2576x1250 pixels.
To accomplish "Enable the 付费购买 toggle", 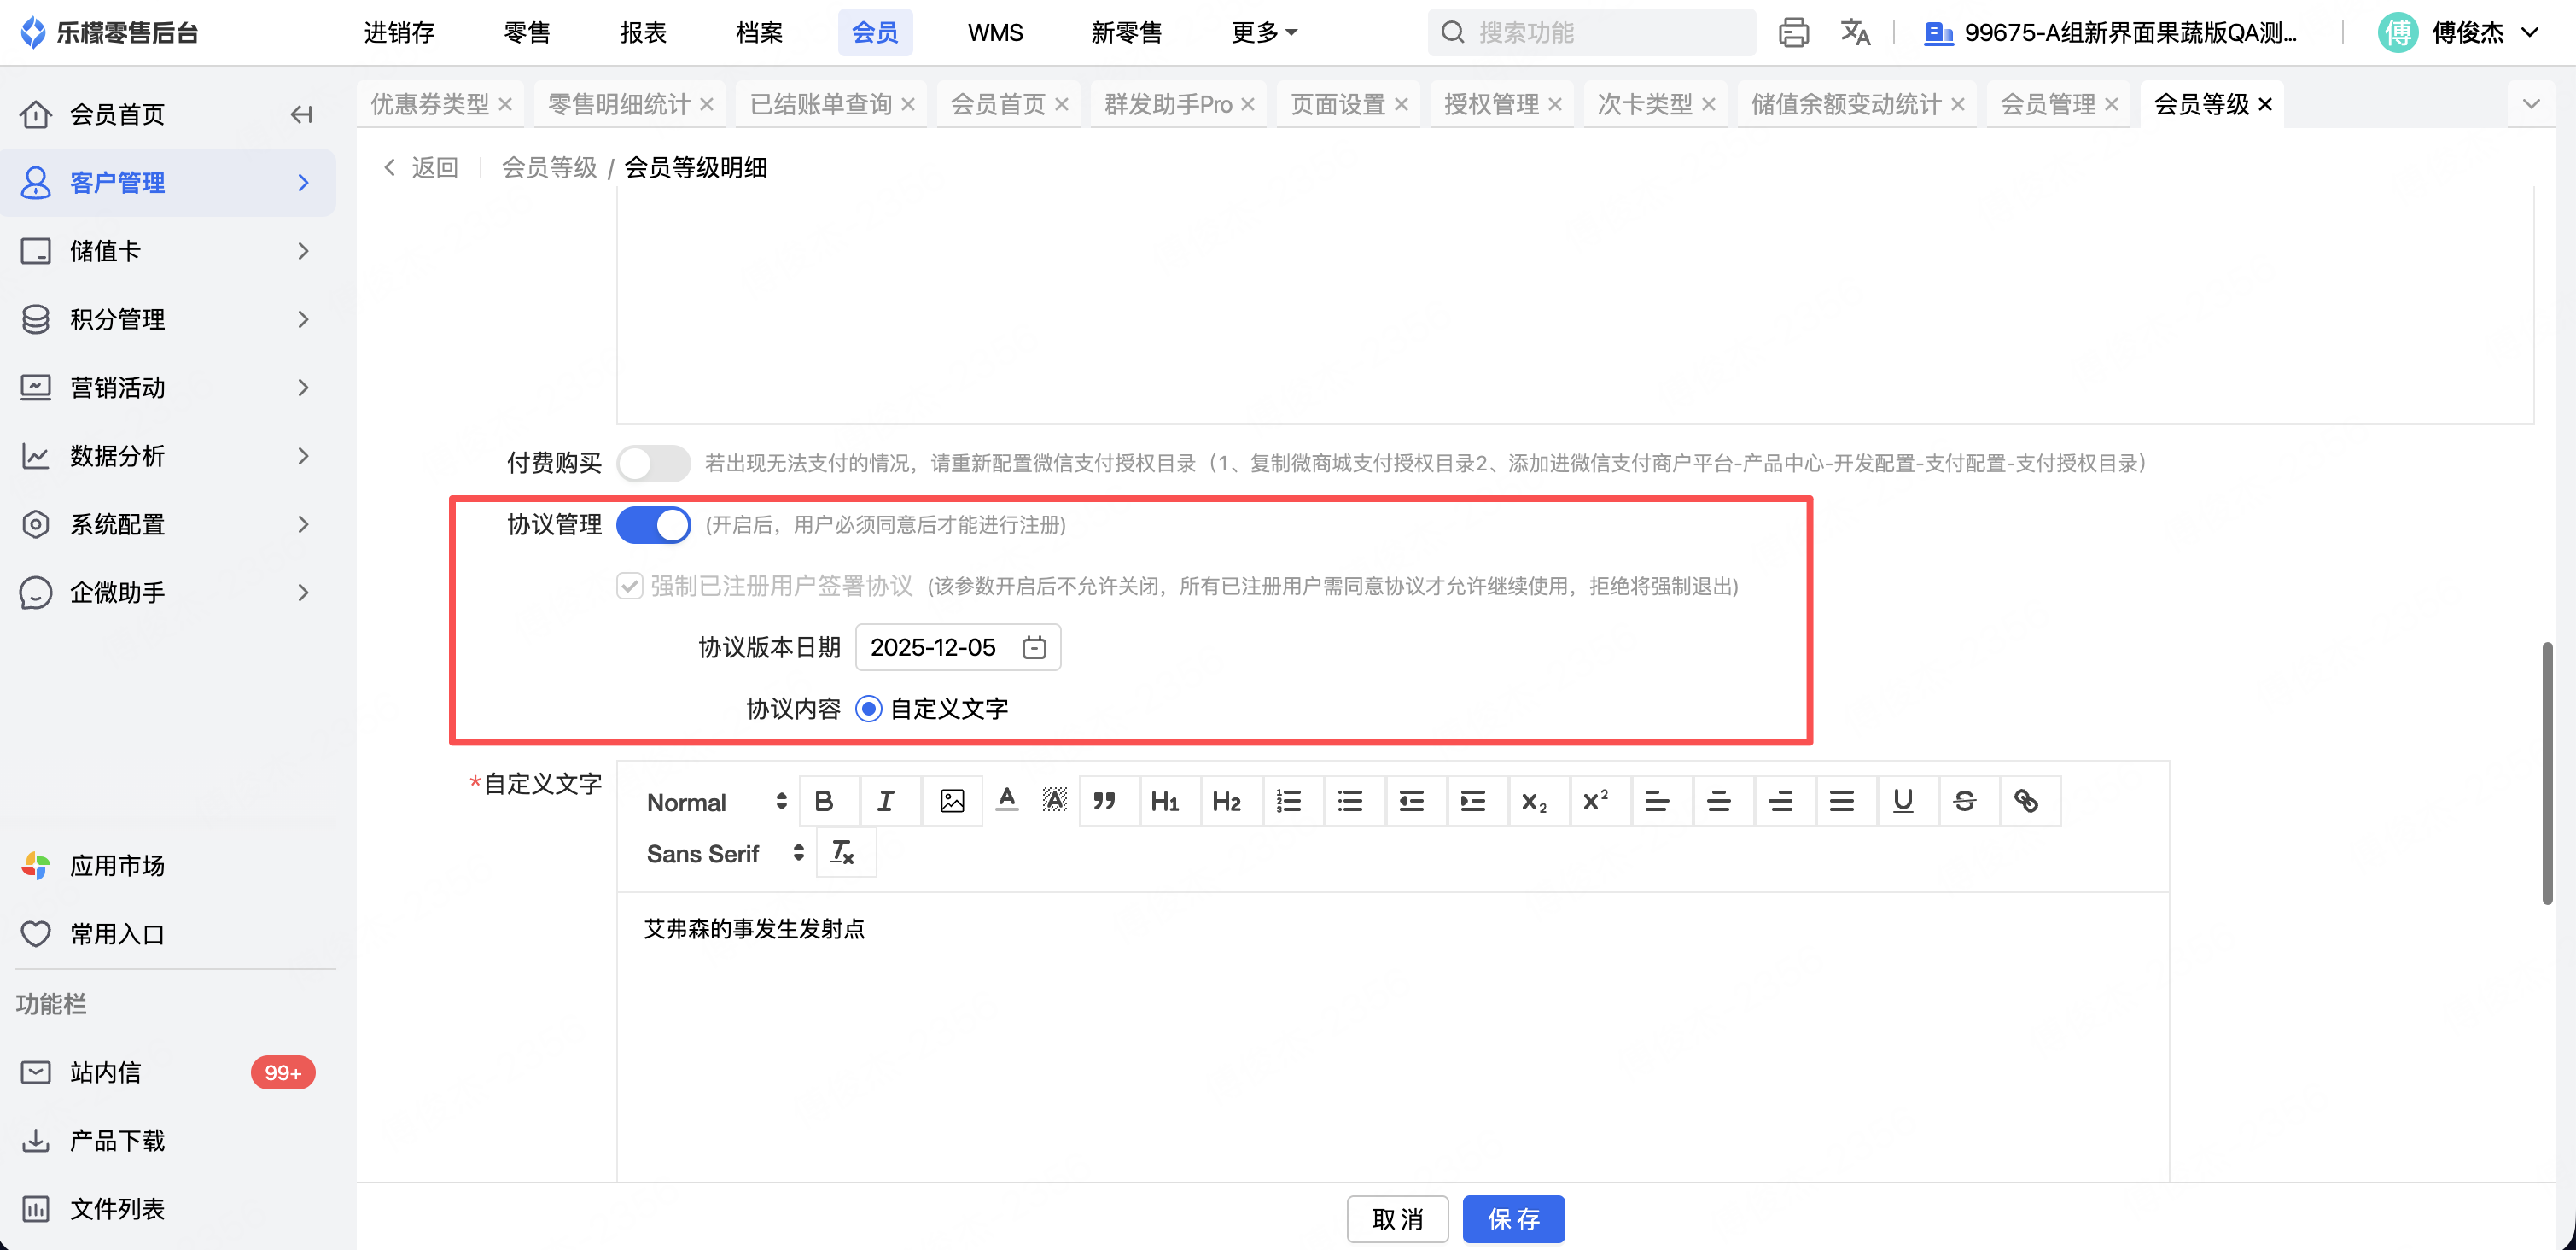I will (x=653, y=463).
